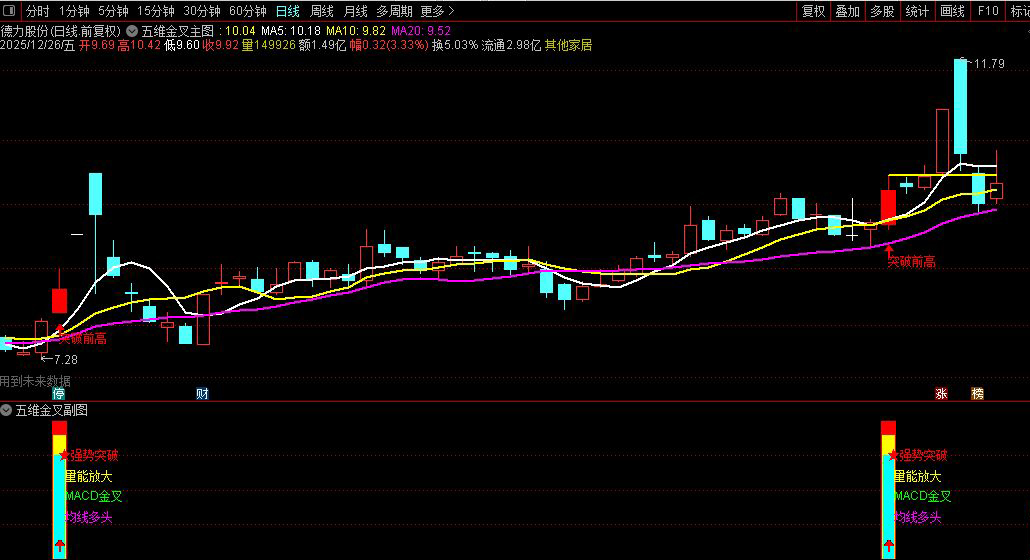Switch to the 月线 monthly chart
Image resolution: width=1030 pixels, height=560 pixels.
[x=356, y=11]
